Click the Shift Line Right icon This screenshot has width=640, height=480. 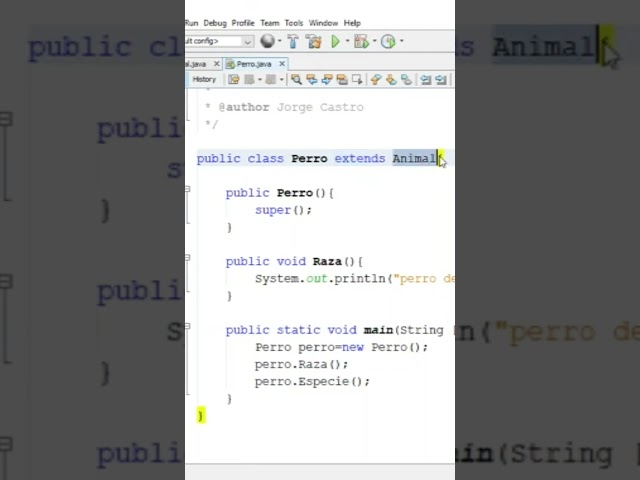point(440,80)
